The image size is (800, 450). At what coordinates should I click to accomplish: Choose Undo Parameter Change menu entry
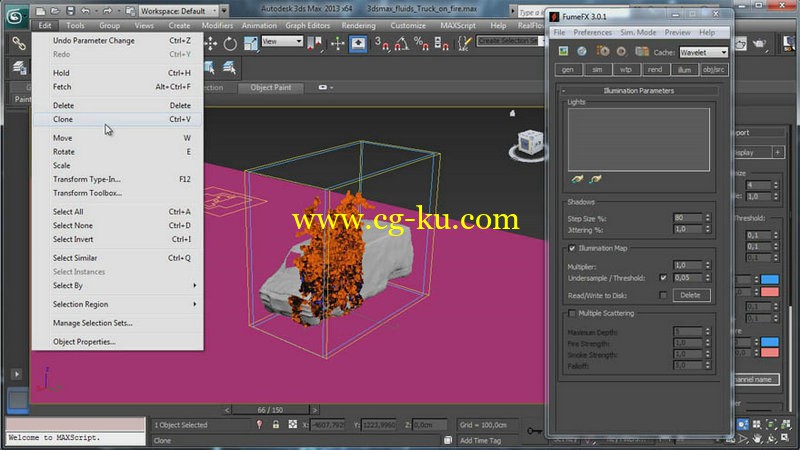point(118,41)
